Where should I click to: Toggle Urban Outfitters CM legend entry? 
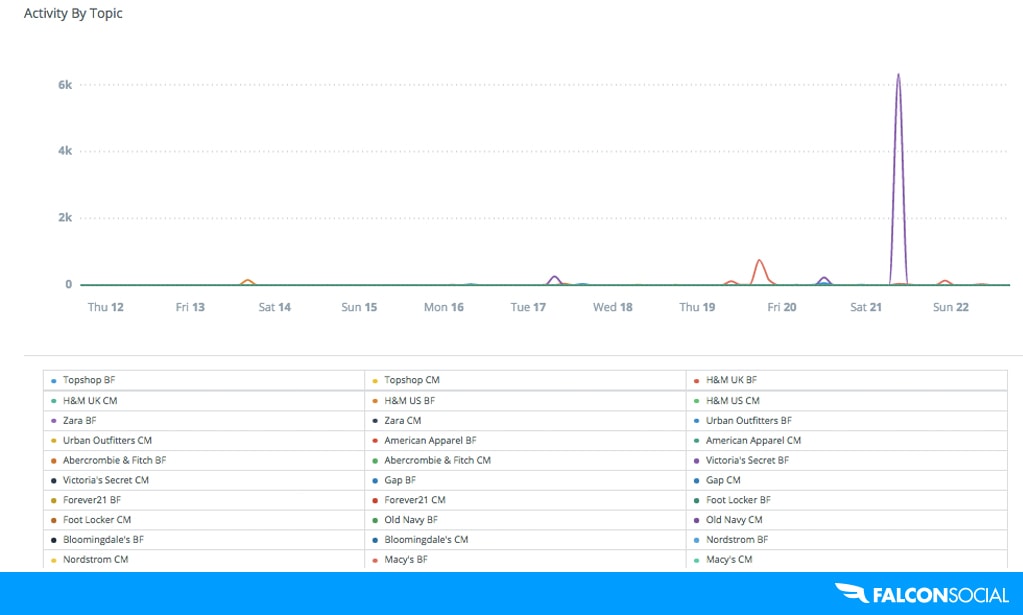pyautogui.click(x=106, y=440)
